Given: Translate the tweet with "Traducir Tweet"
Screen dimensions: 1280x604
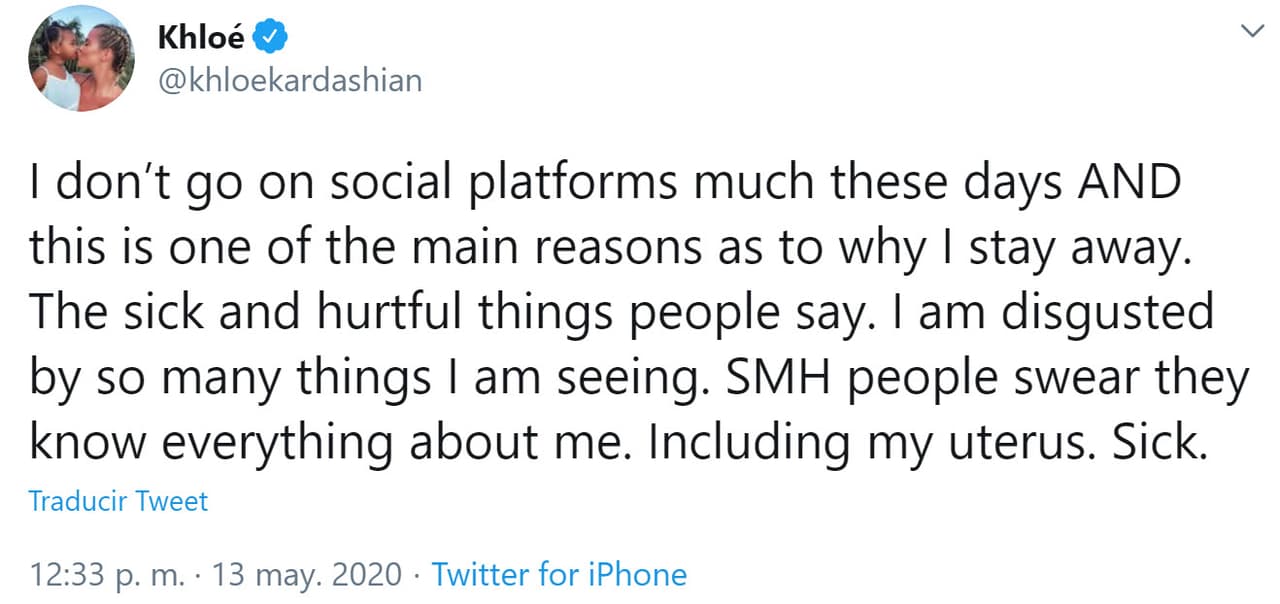Looking at the screenshot, I should pos(119,500).
